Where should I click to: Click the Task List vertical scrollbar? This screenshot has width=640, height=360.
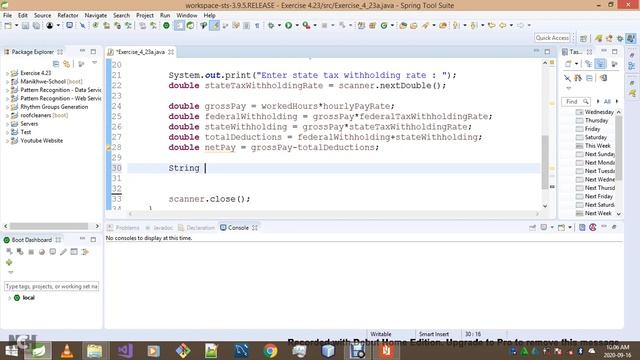[619, 148]
